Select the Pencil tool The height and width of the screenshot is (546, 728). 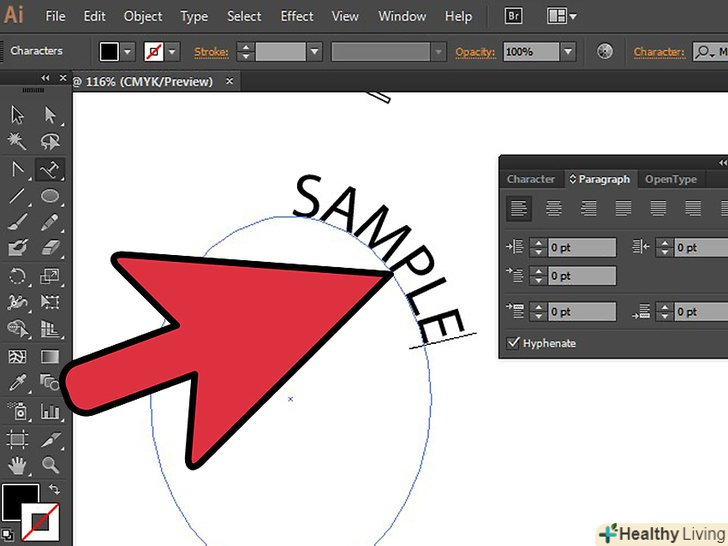click(50, 222)
